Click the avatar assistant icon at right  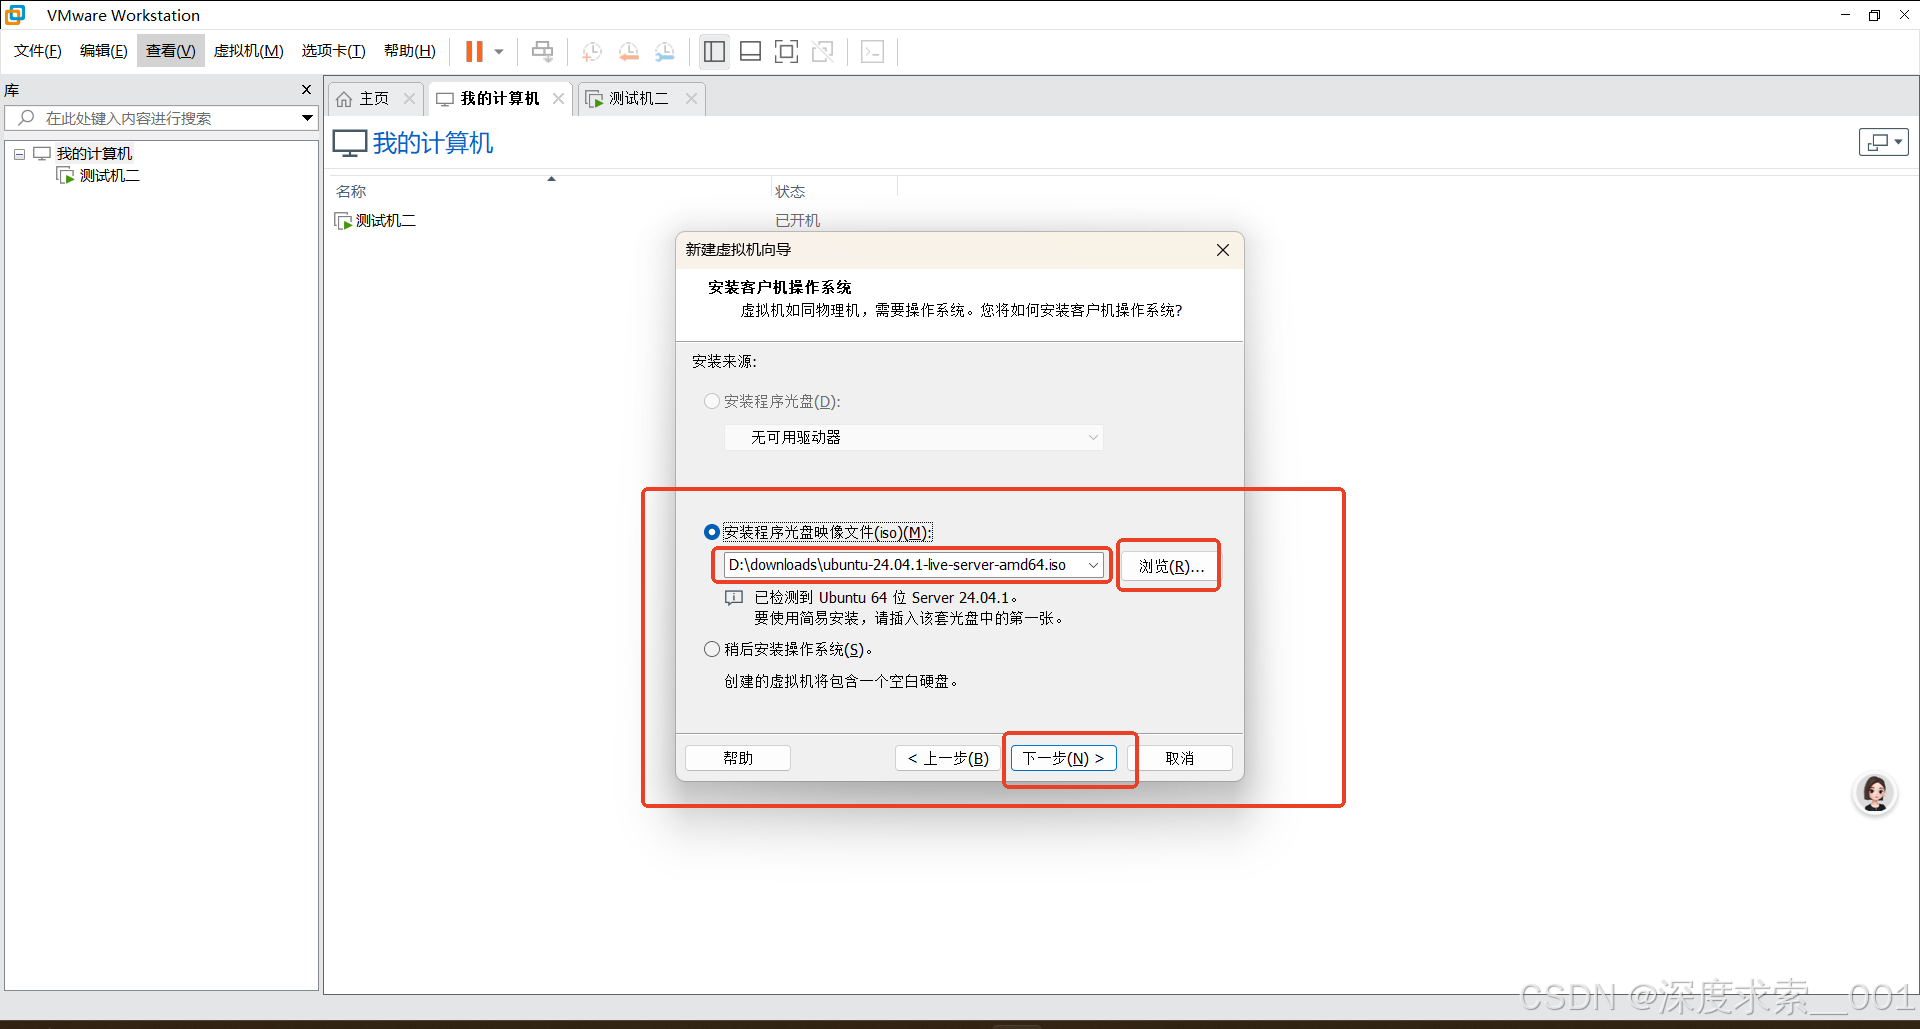coord(1875,794)
